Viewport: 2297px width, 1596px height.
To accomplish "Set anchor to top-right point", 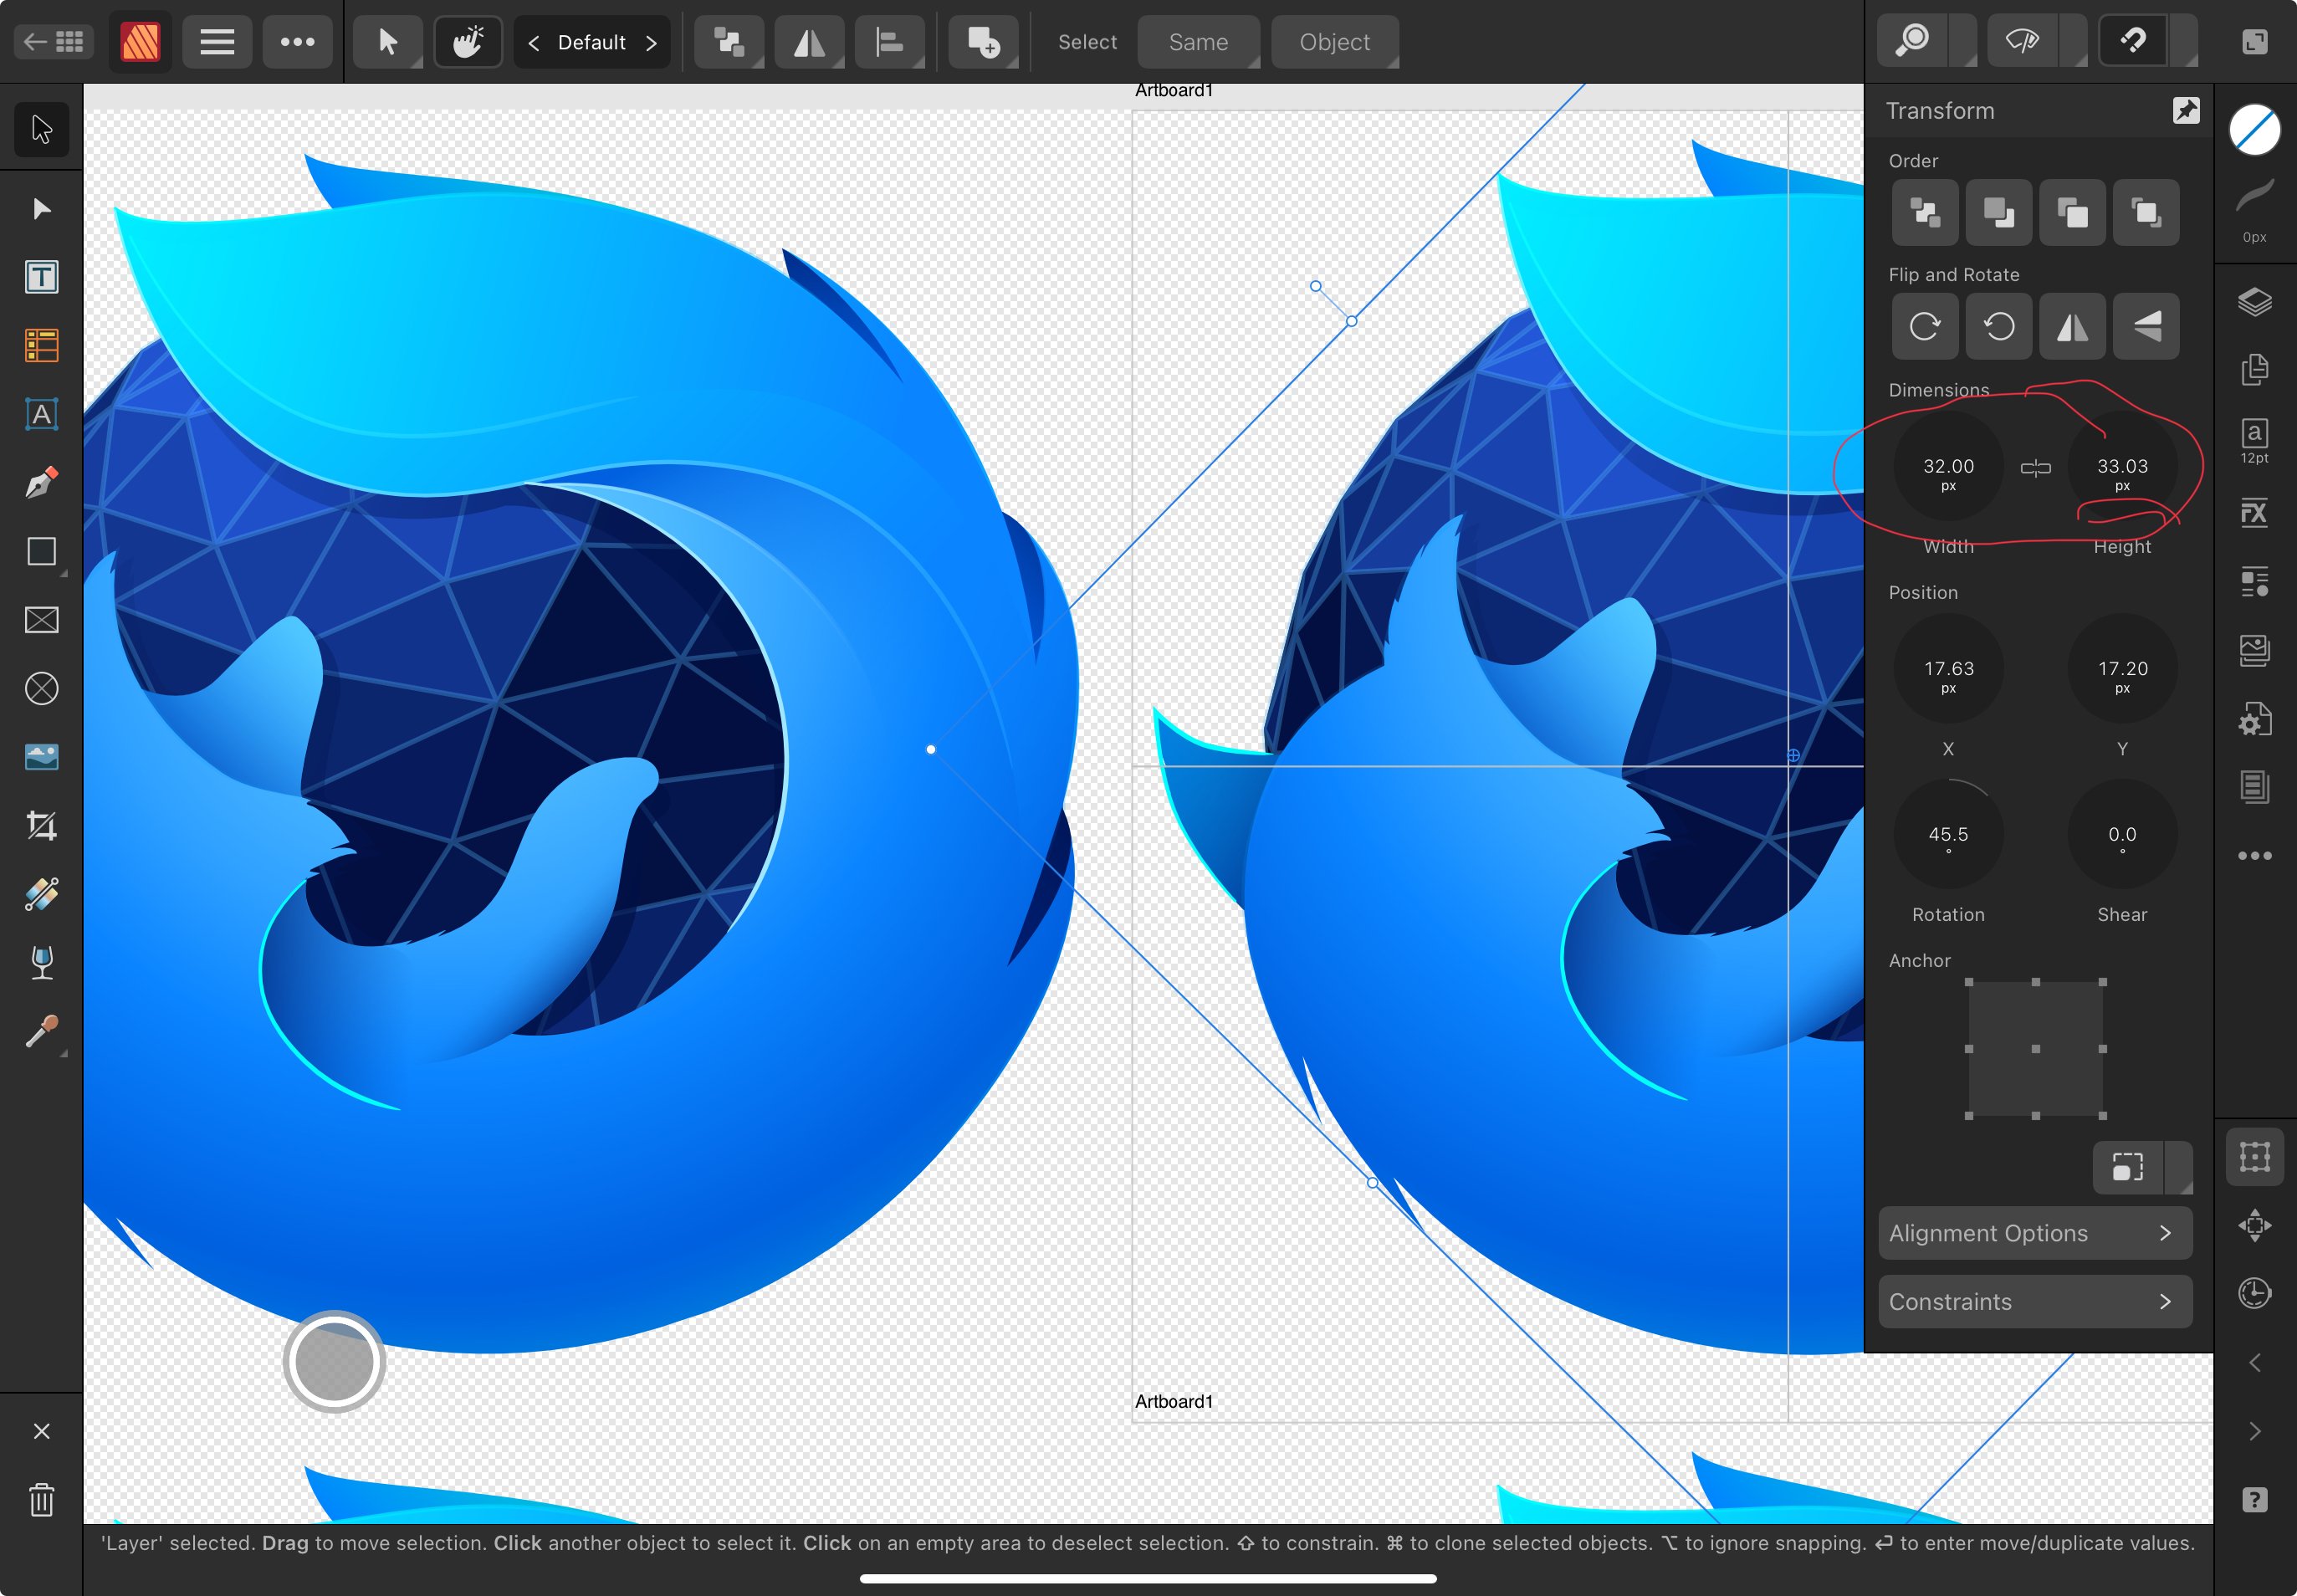I will click(x=2102, y=982).
